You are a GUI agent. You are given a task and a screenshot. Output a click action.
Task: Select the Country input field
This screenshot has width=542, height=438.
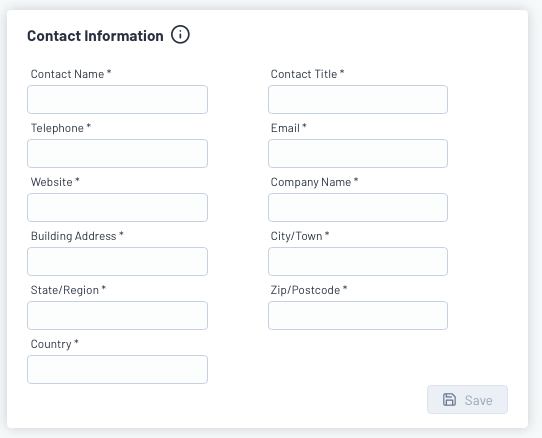[x=118, y=369]
